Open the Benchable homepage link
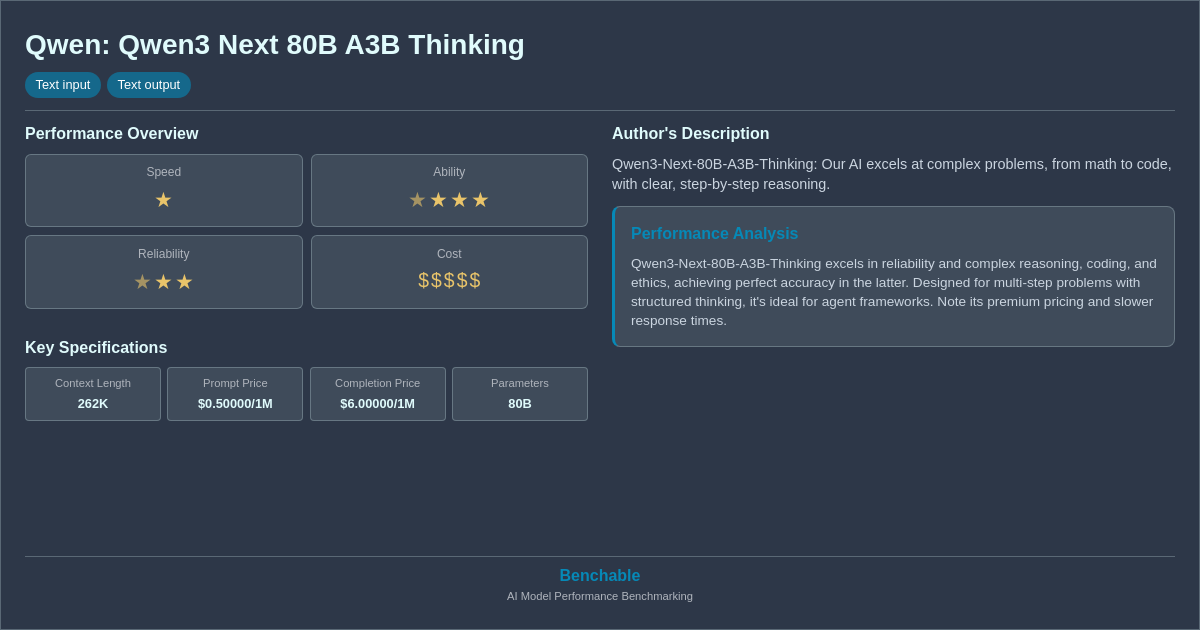 pyautogui.click(x=600, y=575)
